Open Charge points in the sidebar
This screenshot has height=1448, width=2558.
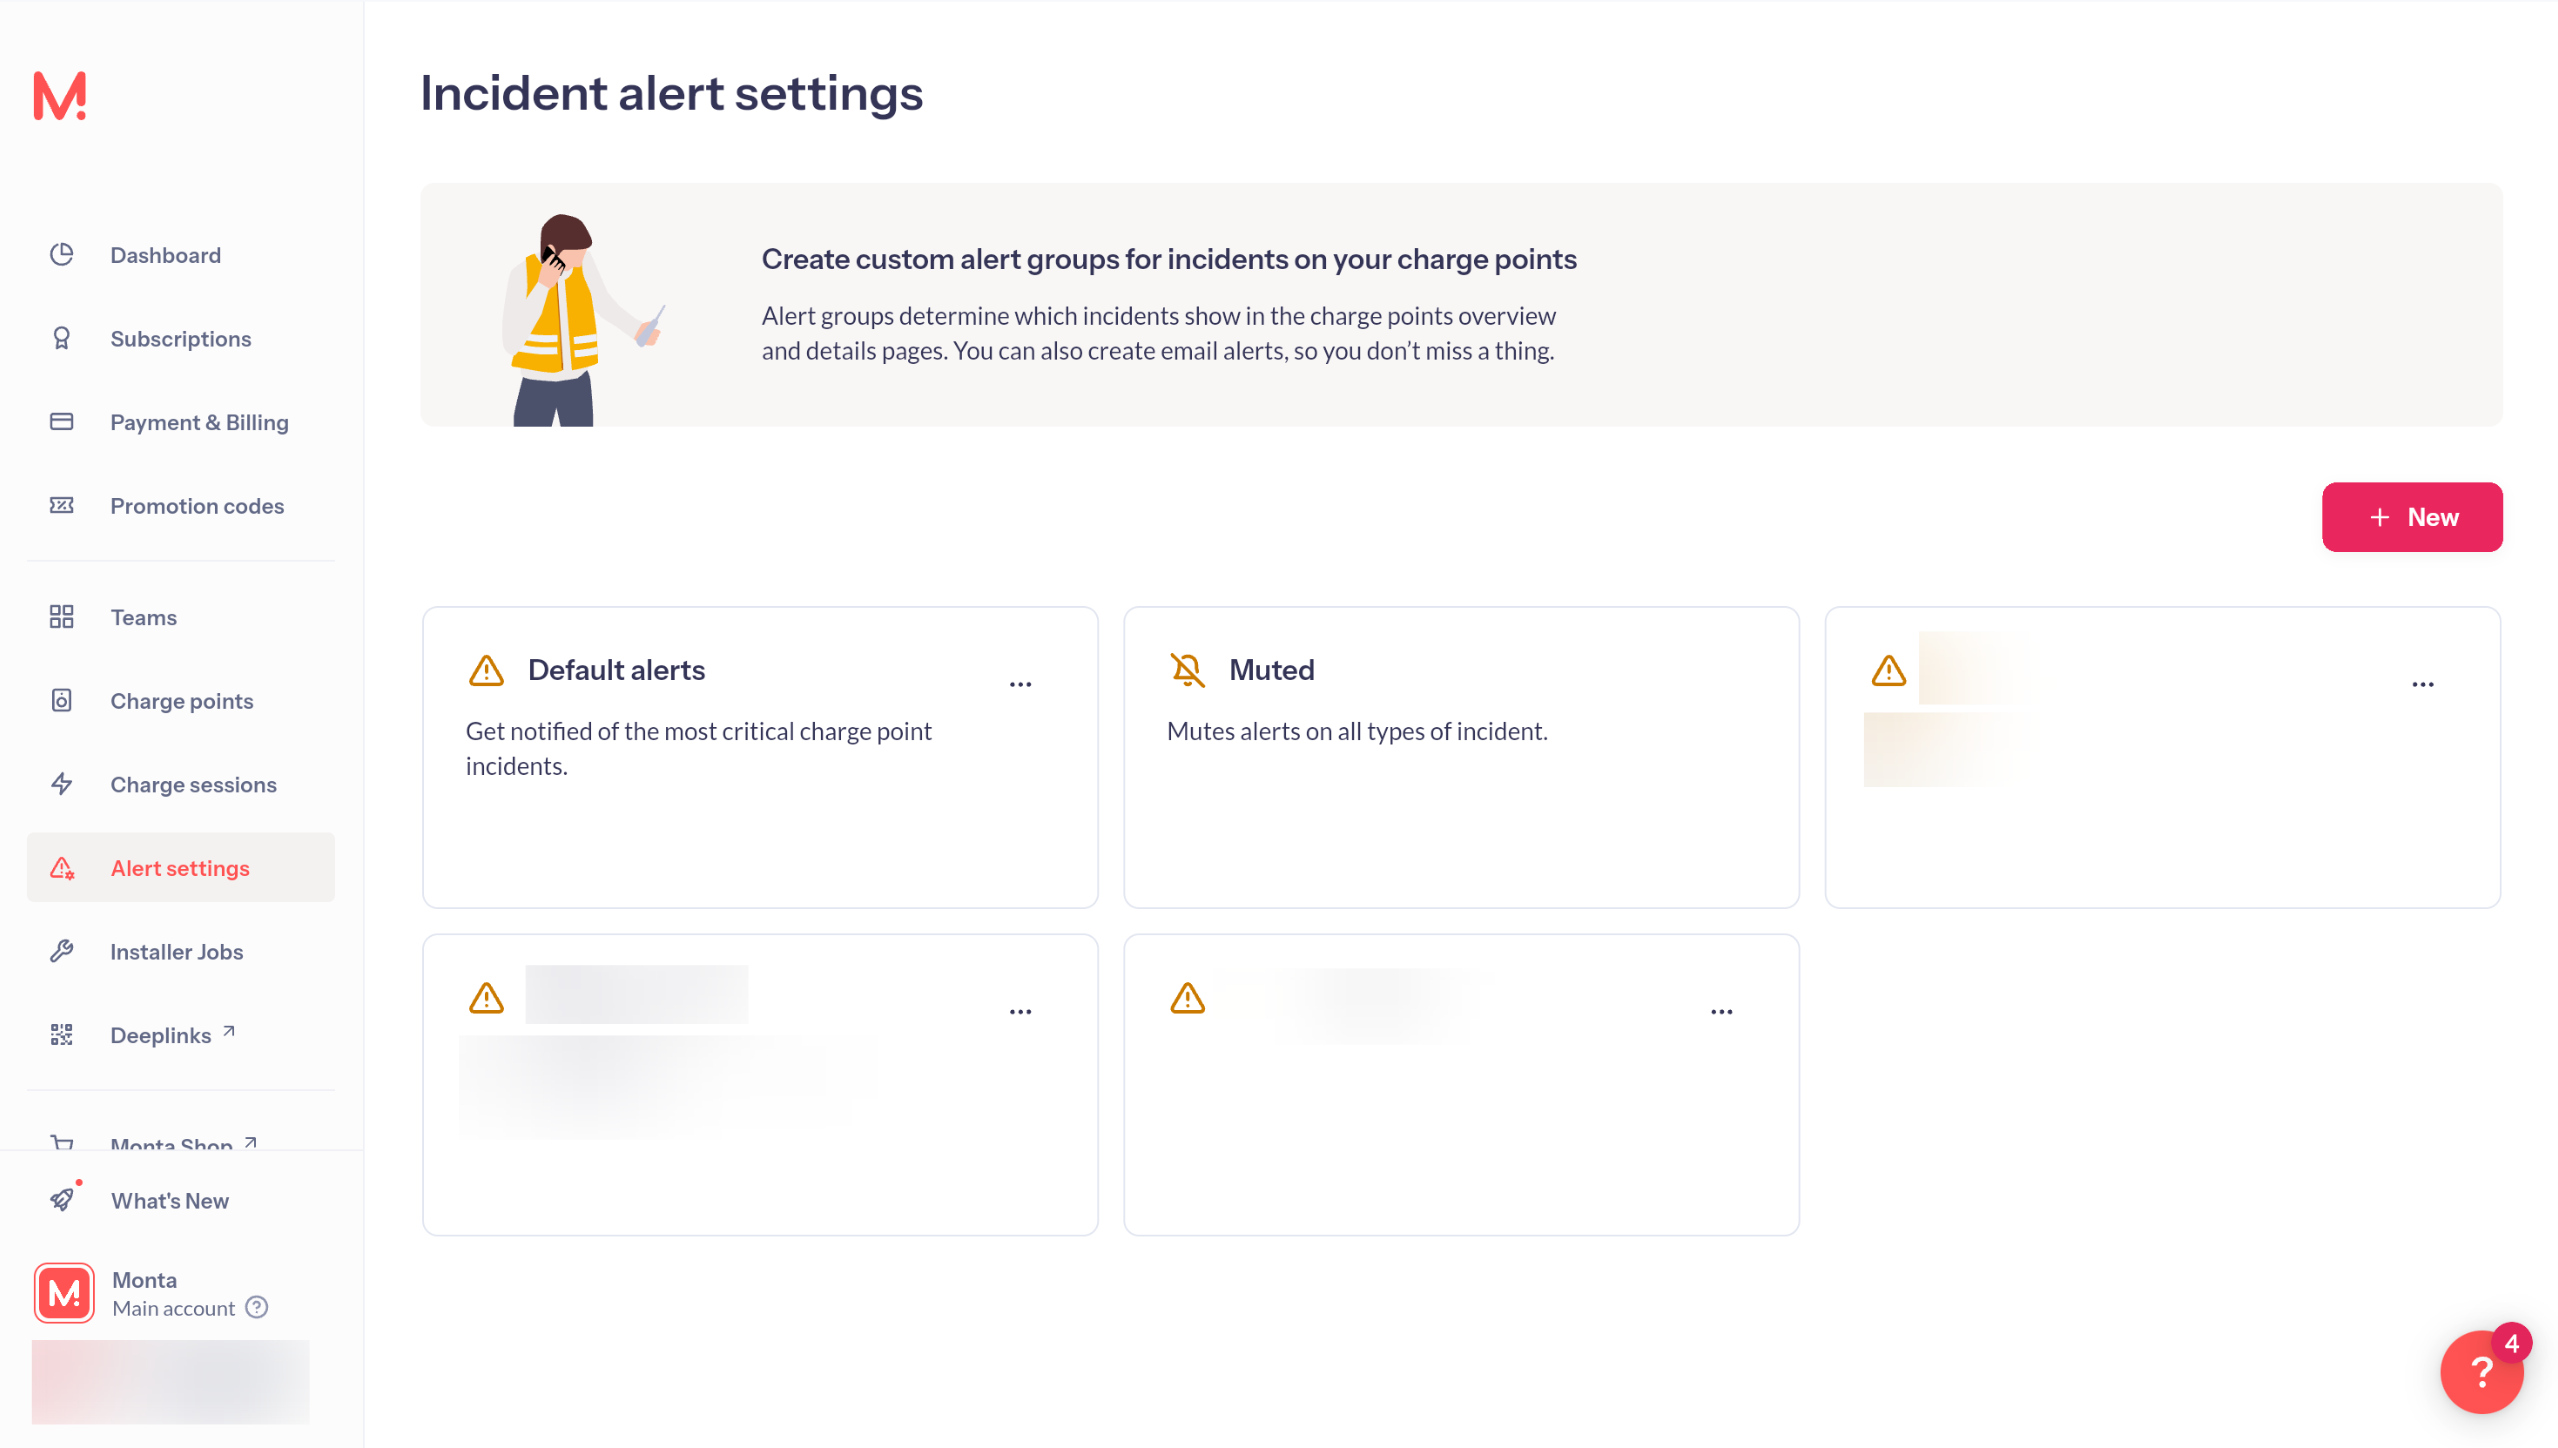[181, 701]
